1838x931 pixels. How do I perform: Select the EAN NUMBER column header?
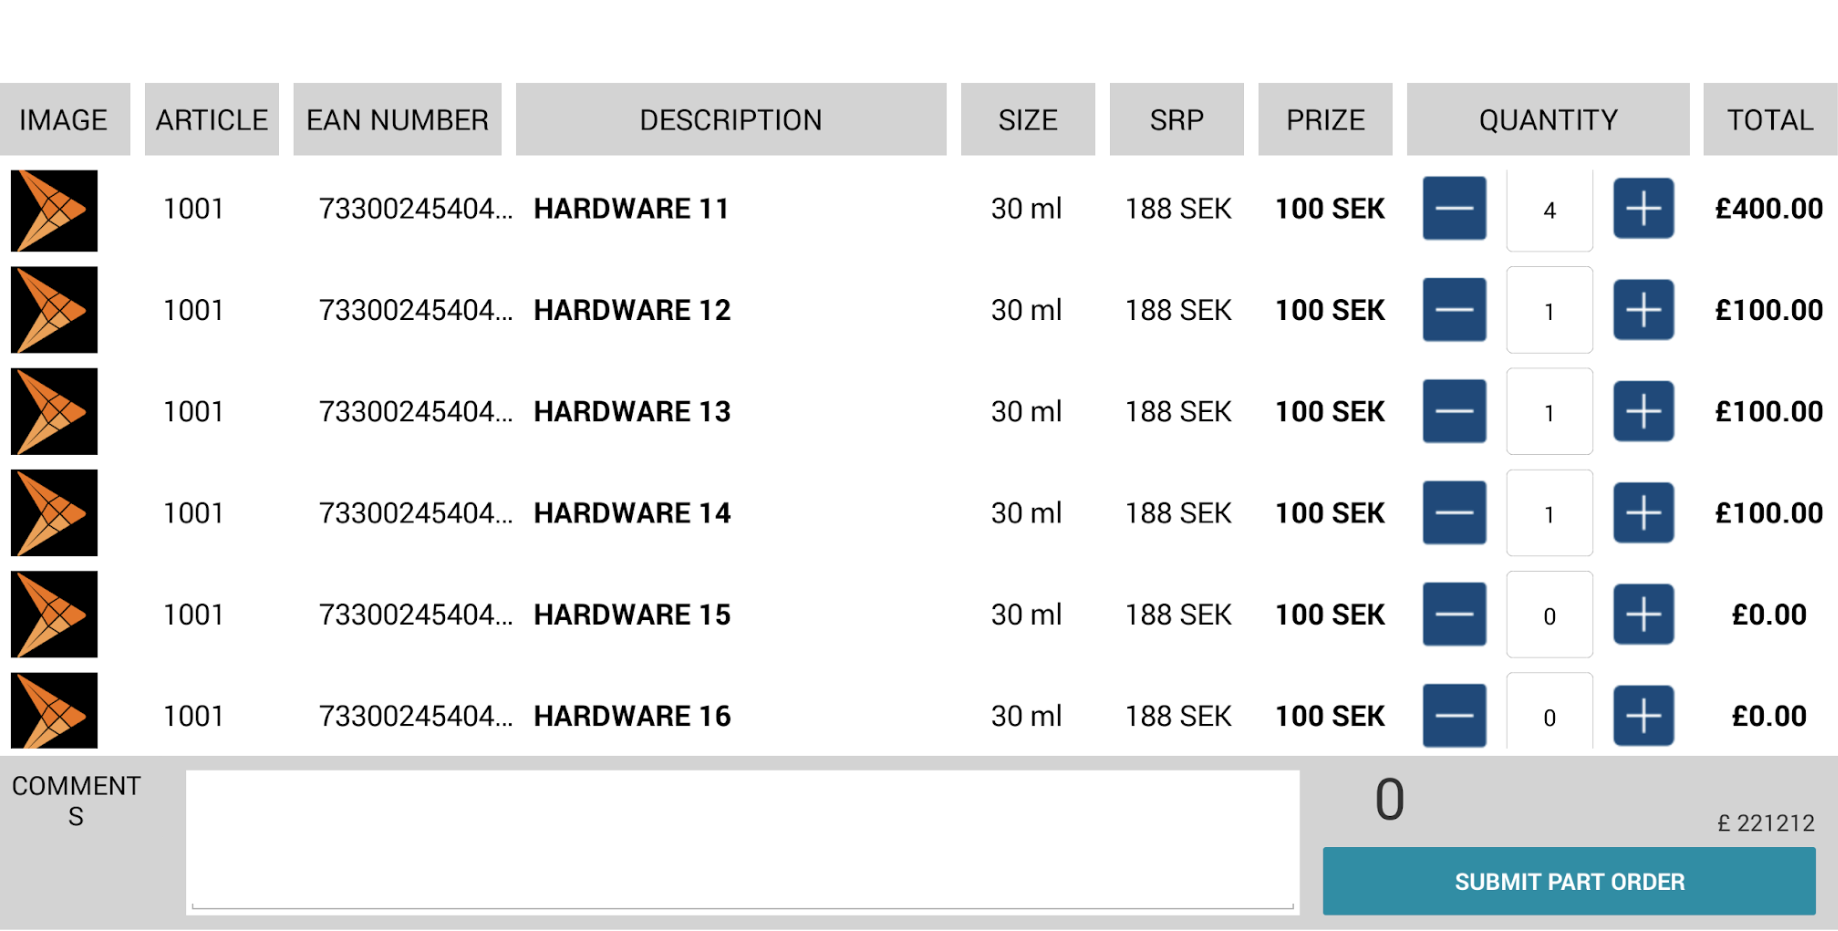(x=397, y=120)
